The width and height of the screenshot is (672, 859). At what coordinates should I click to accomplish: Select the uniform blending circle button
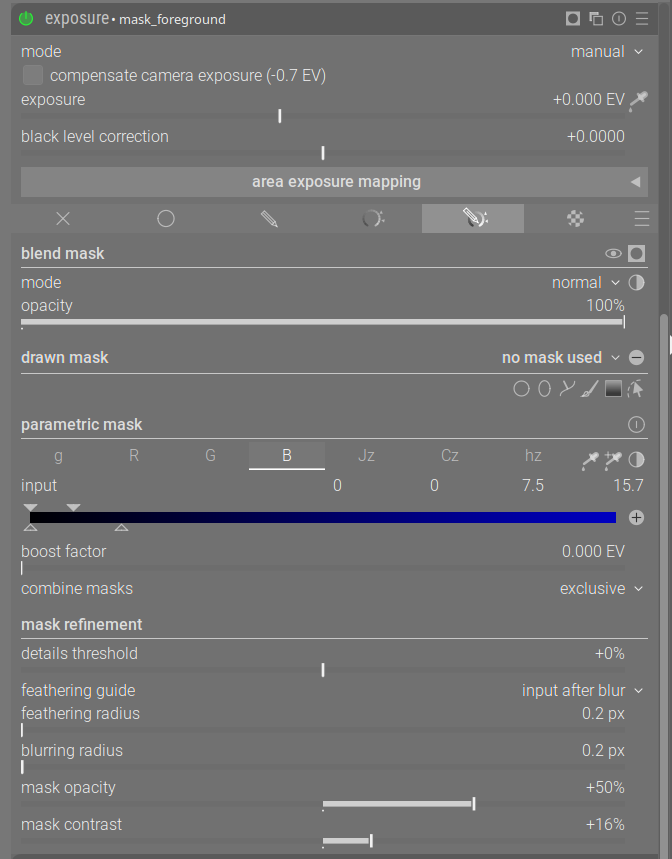coord(166,219)
